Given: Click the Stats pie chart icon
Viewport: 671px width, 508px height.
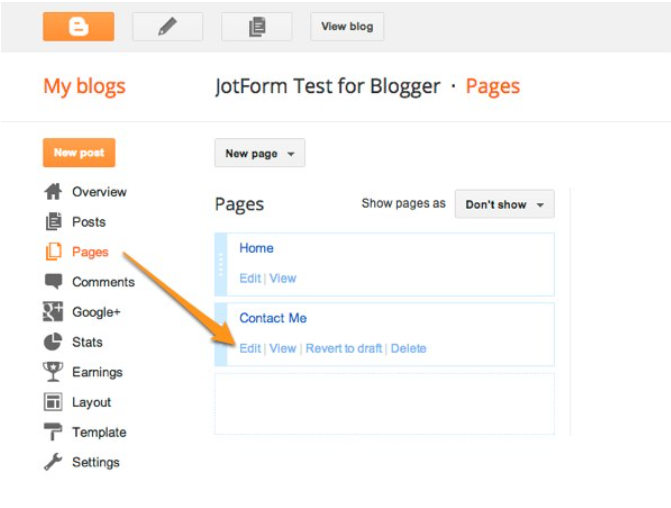Looking at the screenshot, I should [x=53, y=342].
